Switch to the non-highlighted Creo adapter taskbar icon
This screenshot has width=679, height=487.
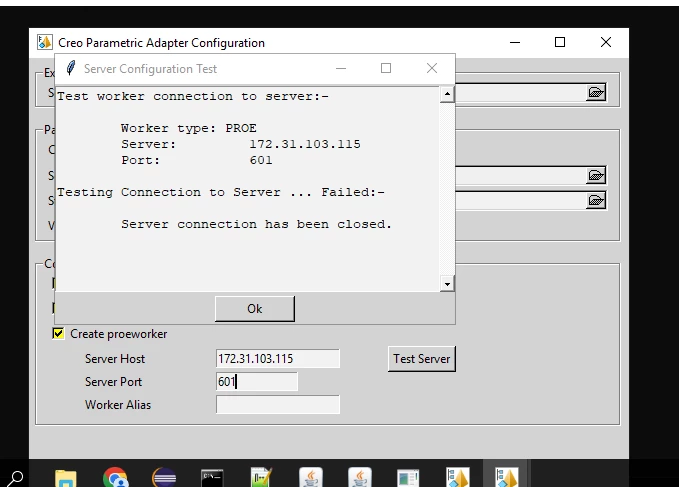pyautogui.click(x=458, y=477)
